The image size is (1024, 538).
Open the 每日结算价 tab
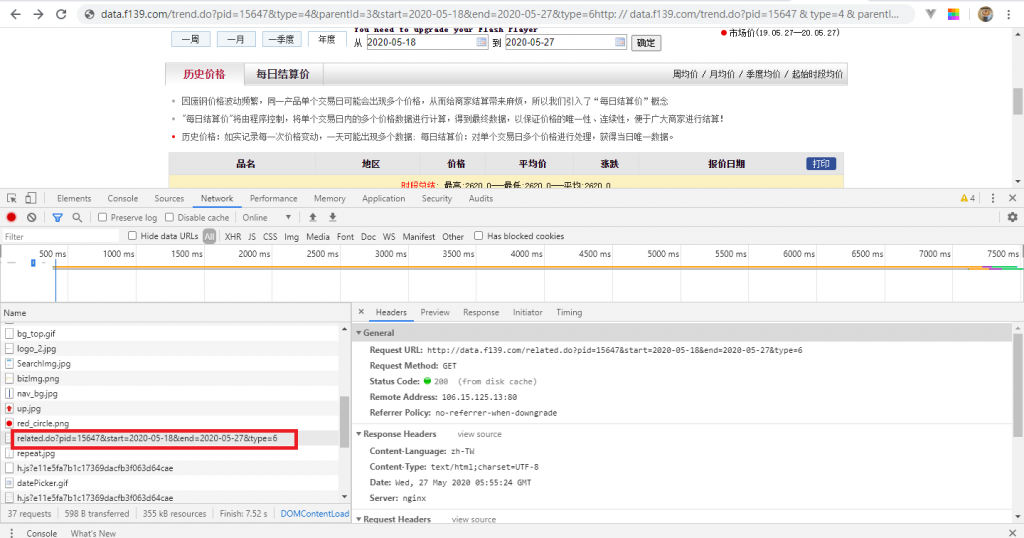(x=283, y=74)
